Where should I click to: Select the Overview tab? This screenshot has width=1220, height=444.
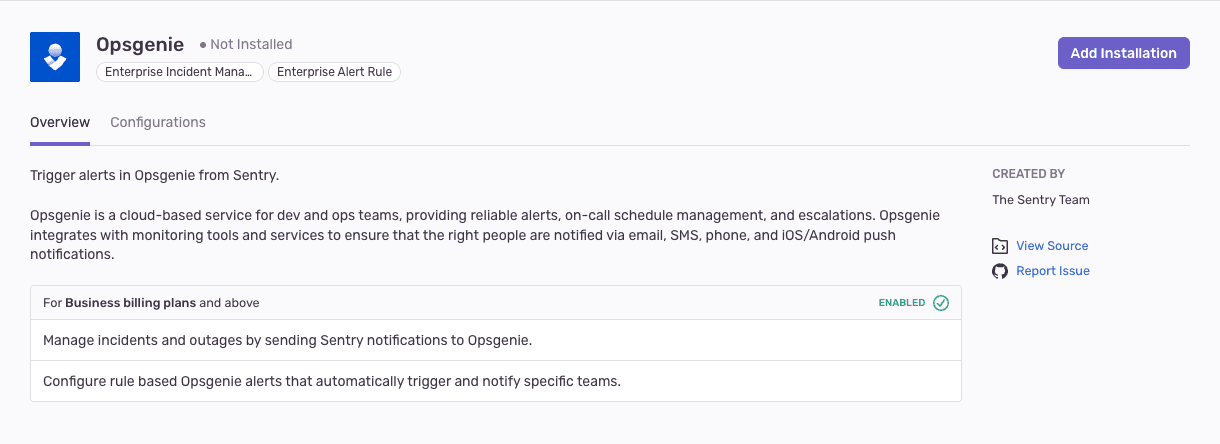click(x=60, y=122)
